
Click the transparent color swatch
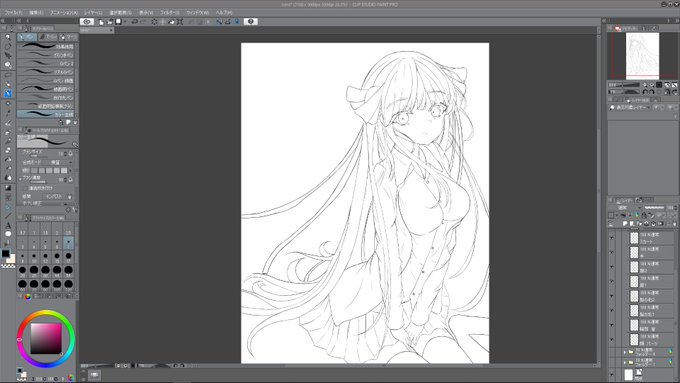(x=8, y=266)
